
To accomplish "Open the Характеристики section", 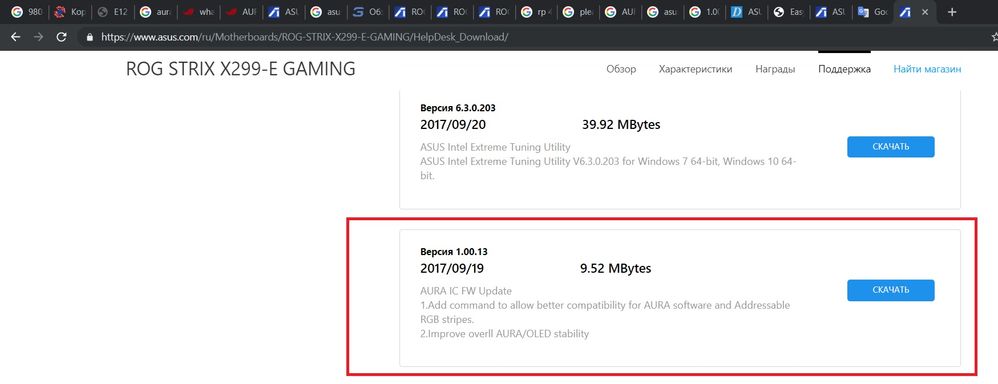I will [696, 69].
